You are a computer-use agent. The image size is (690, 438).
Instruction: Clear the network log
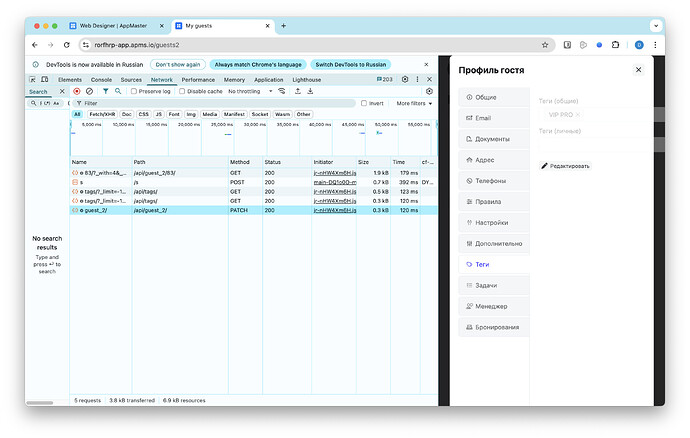[89, 91]
